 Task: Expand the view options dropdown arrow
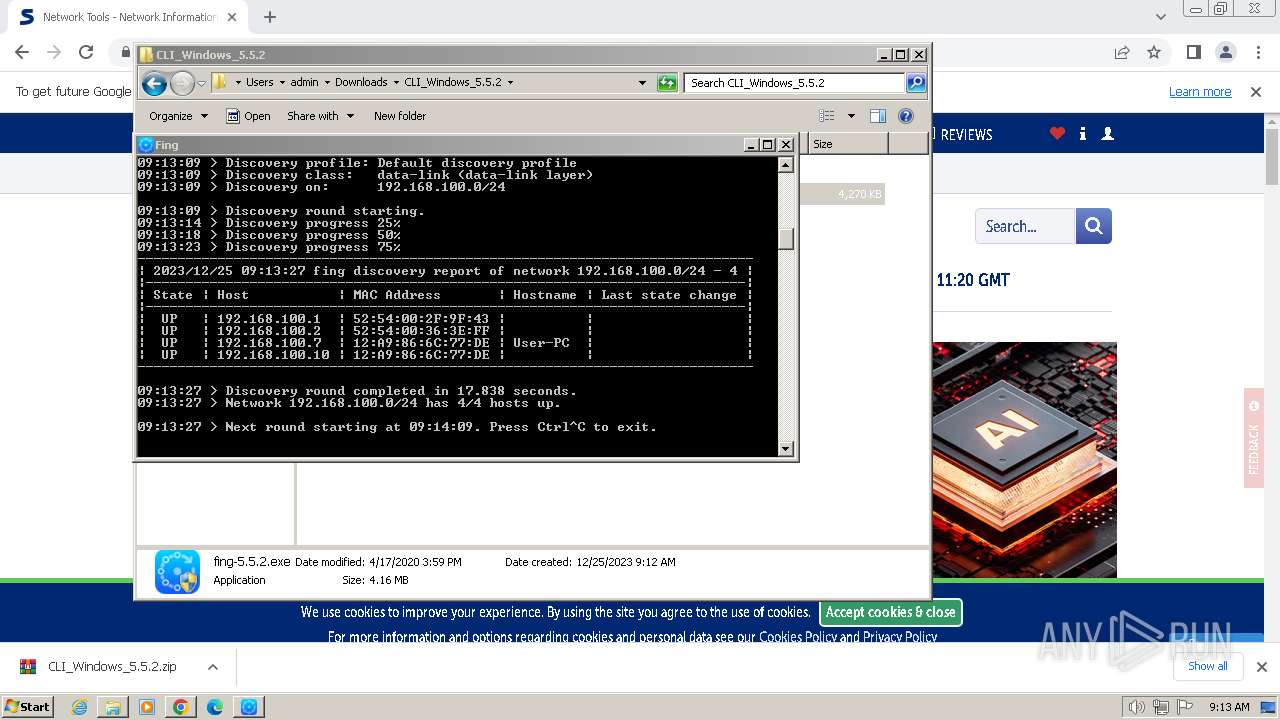851,116
